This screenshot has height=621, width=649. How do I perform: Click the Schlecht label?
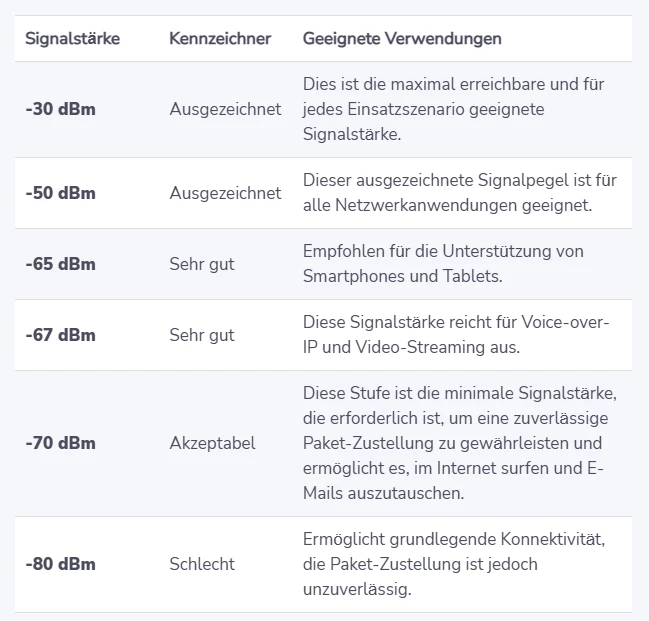coord(202,564)
